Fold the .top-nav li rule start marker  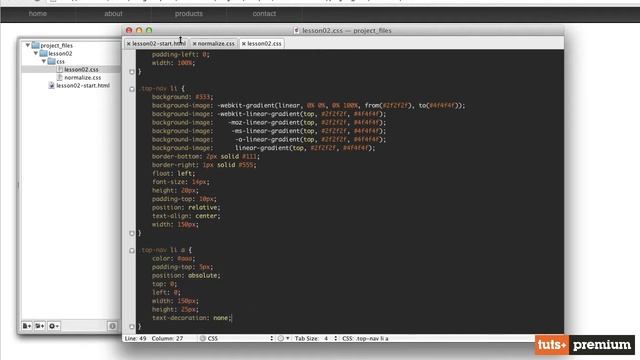coord(132,89)
